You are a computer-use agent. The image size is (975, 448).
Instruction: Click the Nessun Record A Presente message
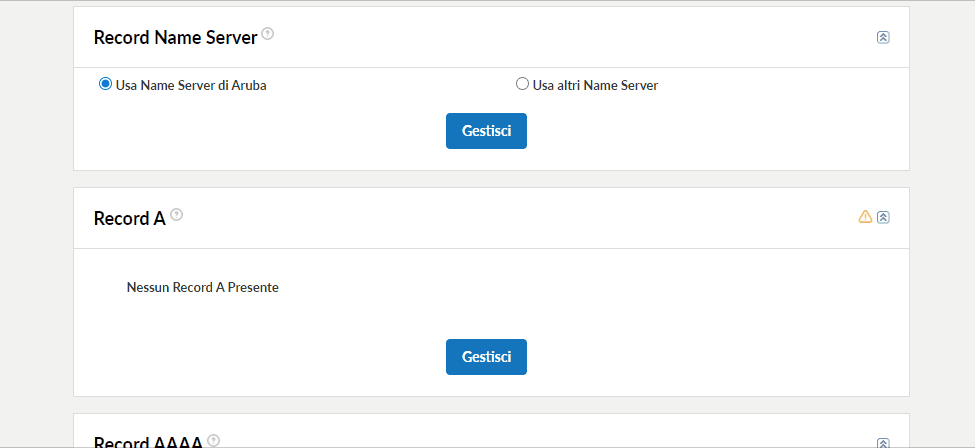pos(203,287)
